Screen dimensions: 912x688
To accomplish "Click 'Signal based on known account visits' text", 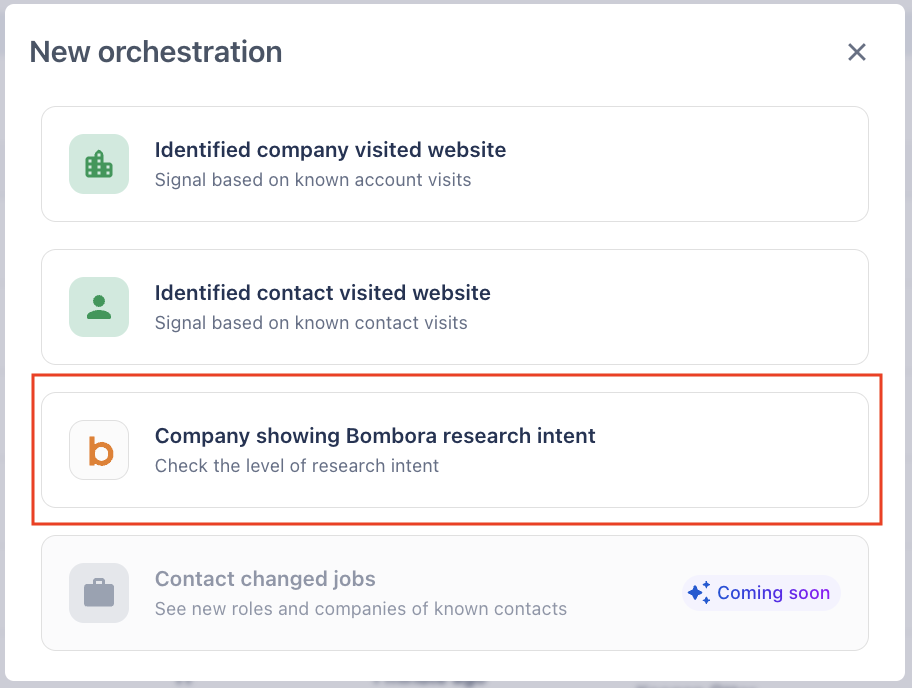I will [x=313, y=180].
